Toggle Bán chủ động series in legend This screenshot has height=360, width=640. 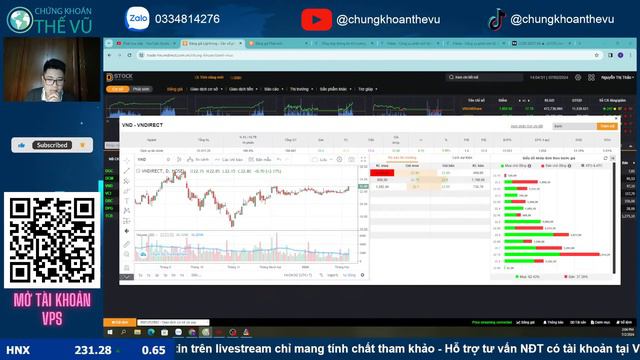(554, 166)
